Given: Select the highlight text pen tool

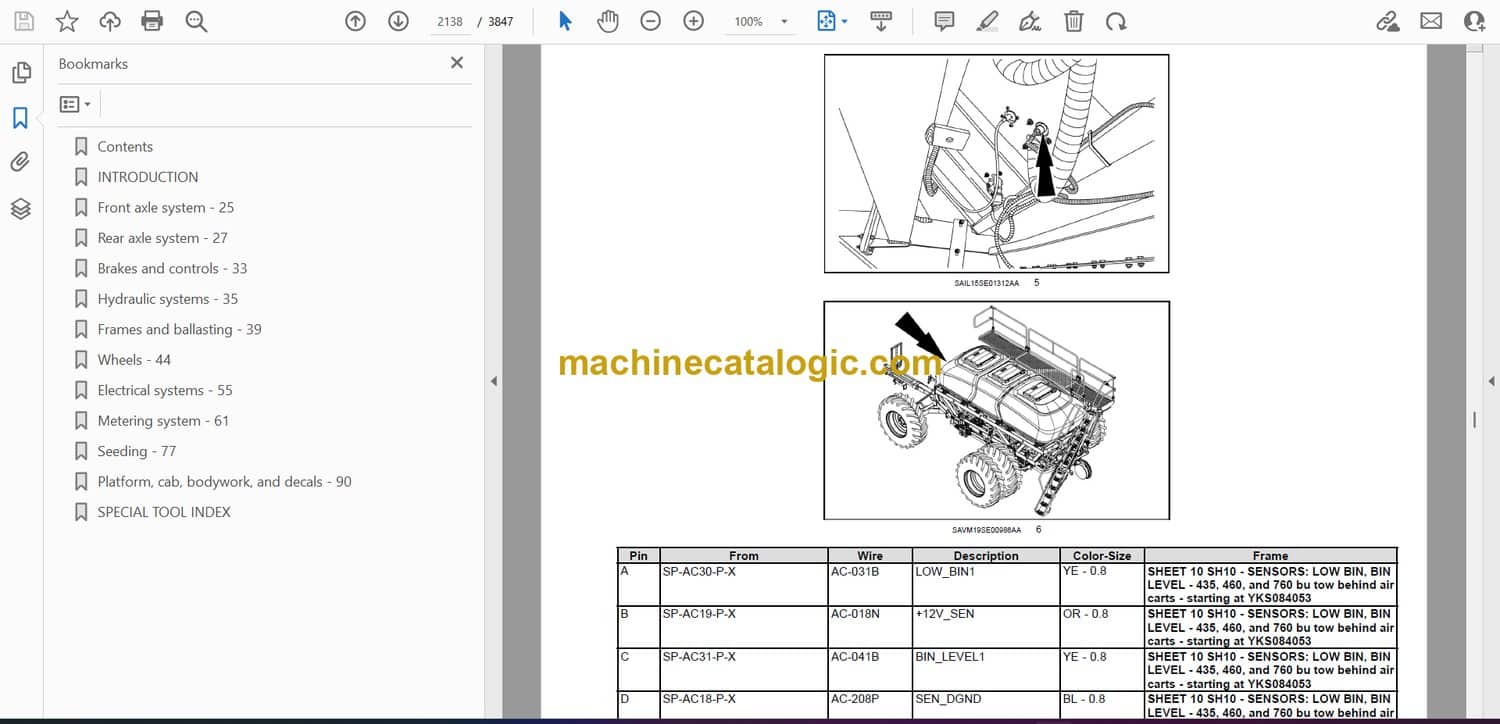Looking at the screenshot, I should pos(987,21).
